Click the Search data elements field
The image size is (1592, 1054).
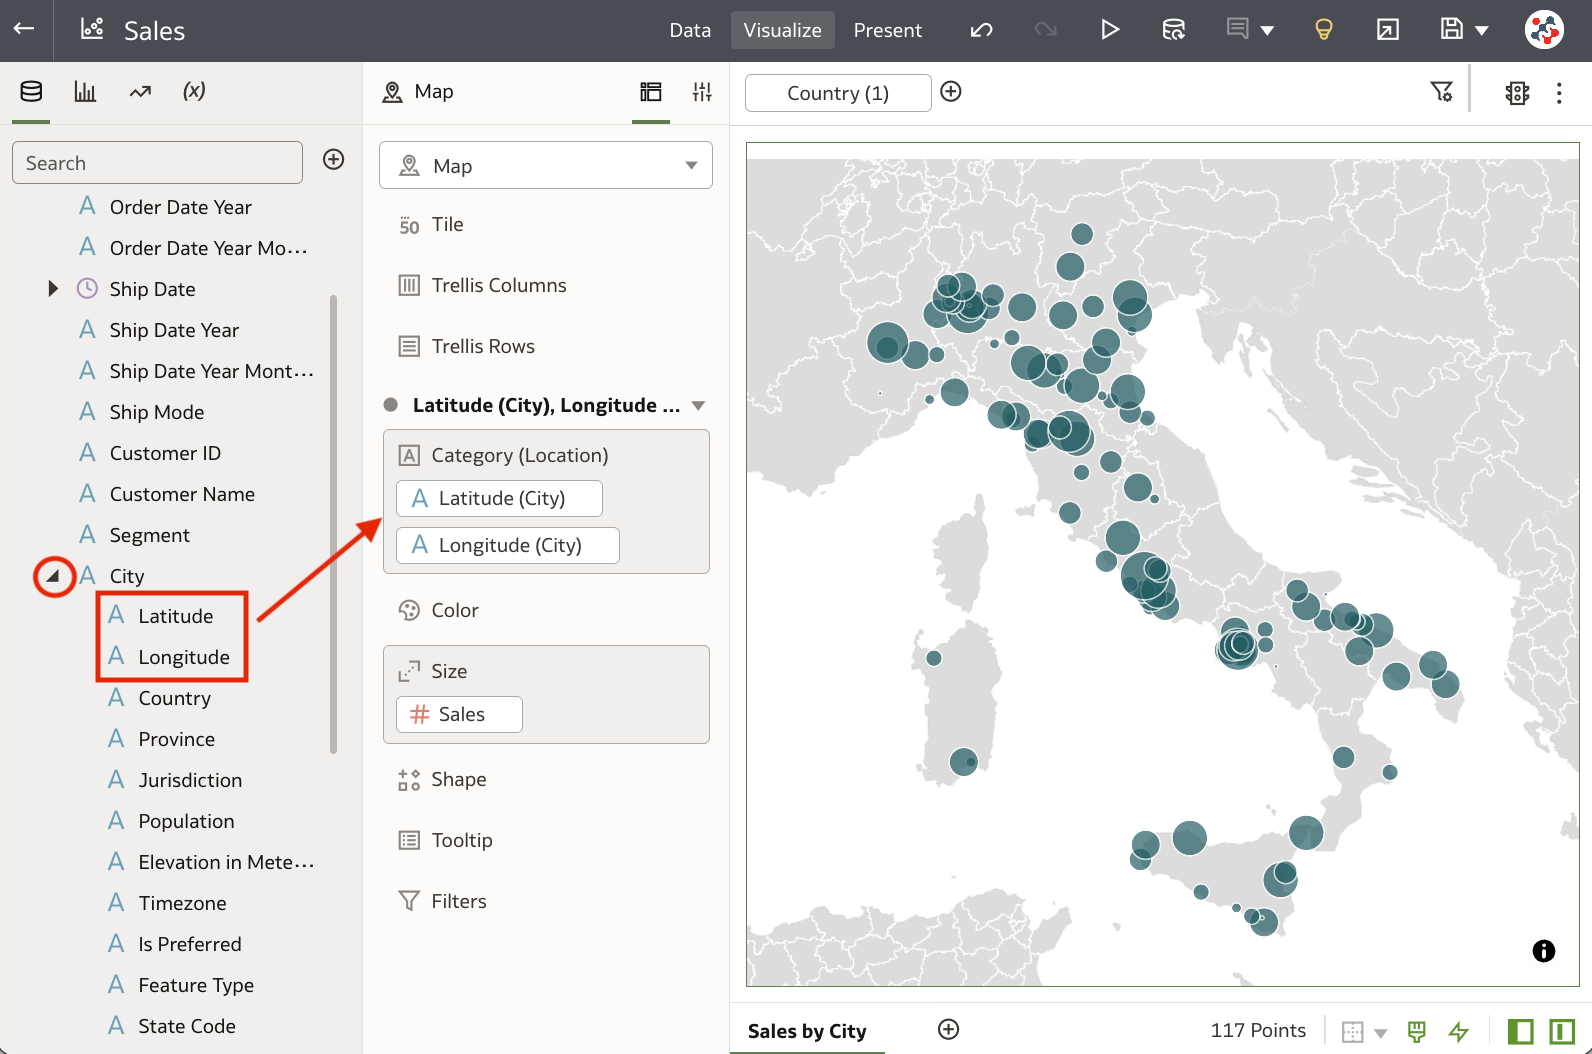(157, 163)
